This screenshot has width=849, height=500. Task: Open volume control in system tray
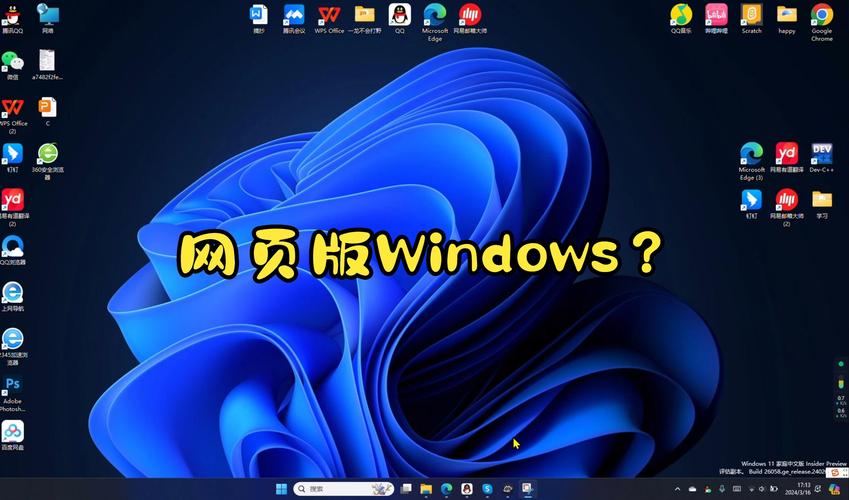[762, 489]
